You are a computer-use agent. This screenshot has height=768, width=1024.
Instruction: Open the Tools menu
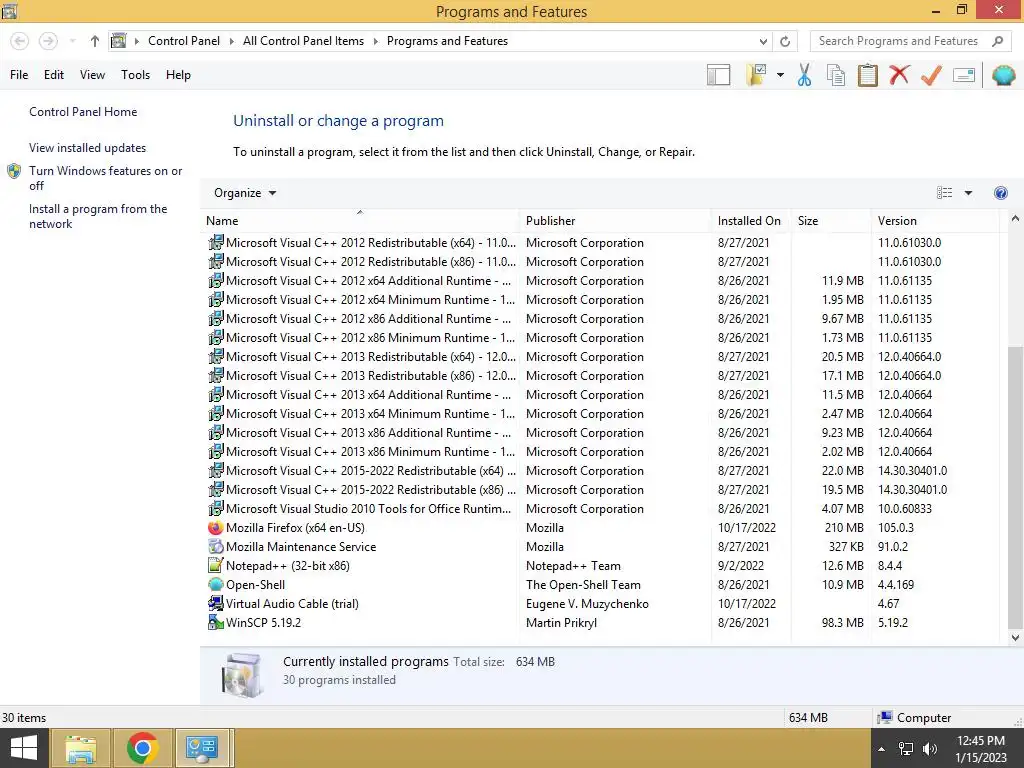tap(135, 75)
